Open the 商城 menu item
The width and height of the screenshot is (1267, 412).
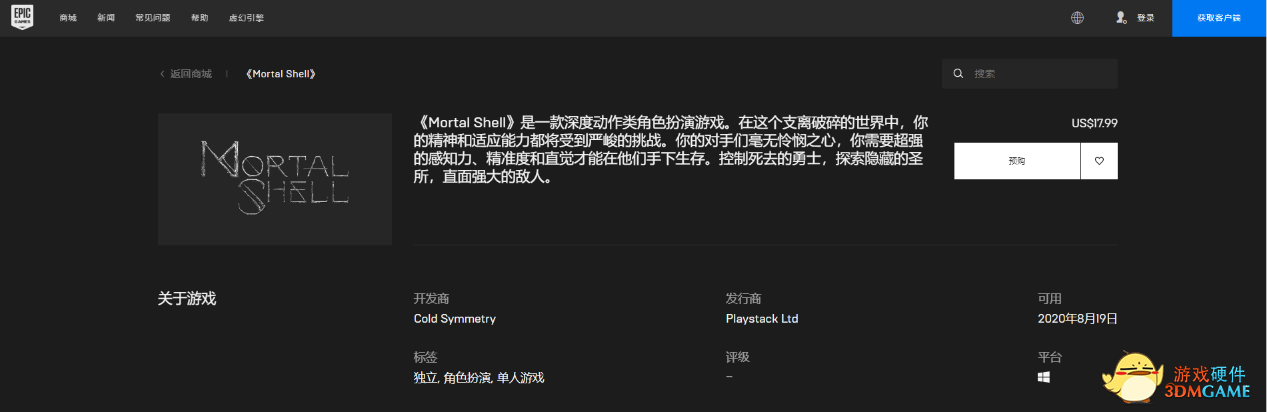pos(68,18)
